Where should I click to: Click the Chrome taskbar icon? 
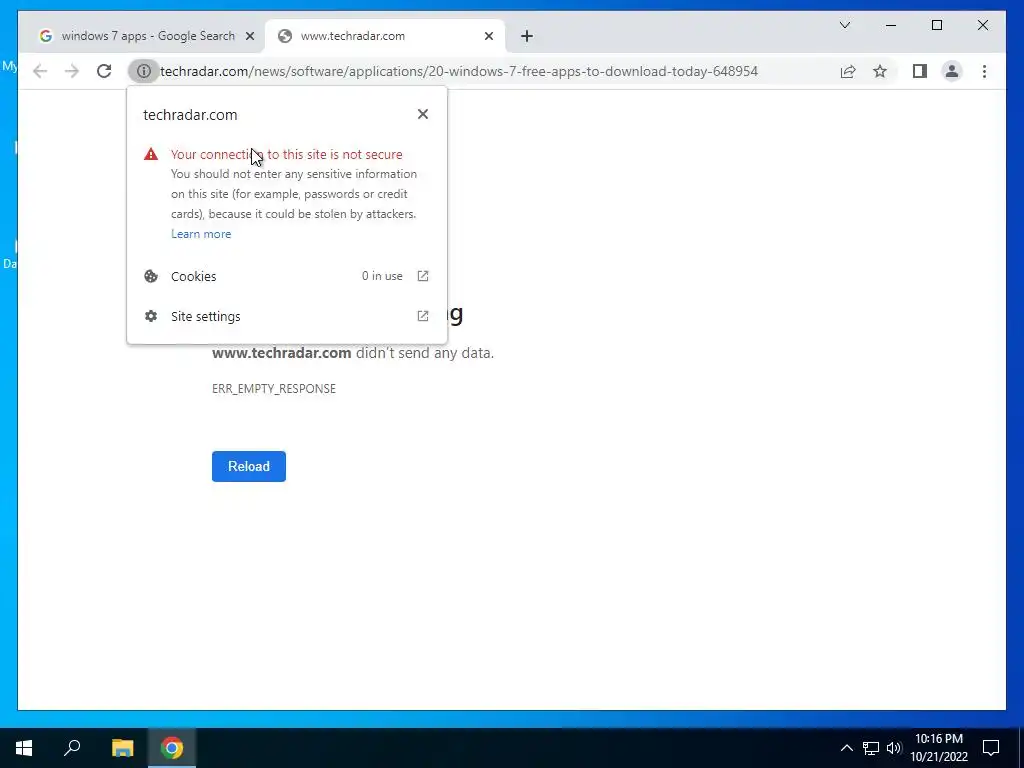(172, 748)
